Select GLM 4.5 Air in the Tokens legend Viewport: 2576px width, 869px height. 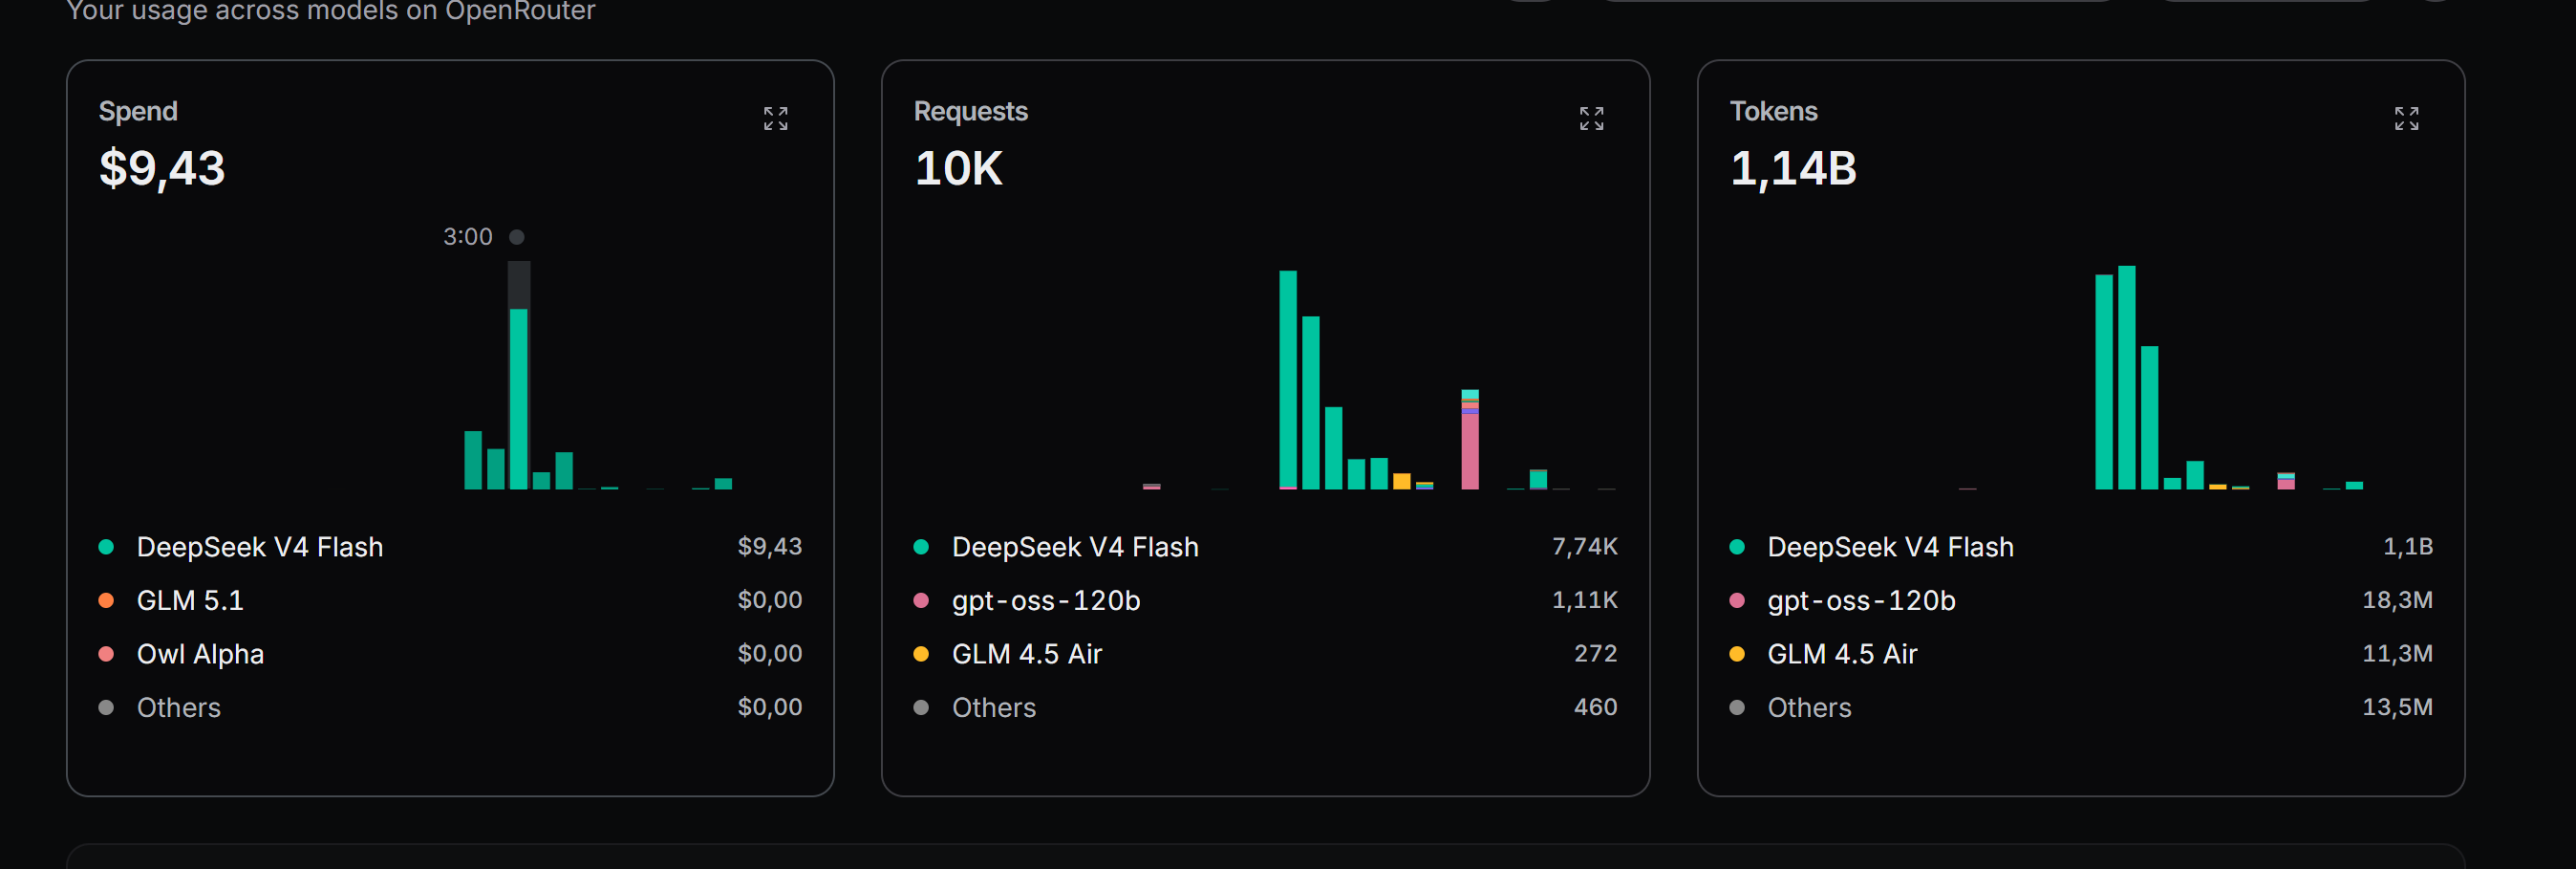click(x=1843, y=654)
